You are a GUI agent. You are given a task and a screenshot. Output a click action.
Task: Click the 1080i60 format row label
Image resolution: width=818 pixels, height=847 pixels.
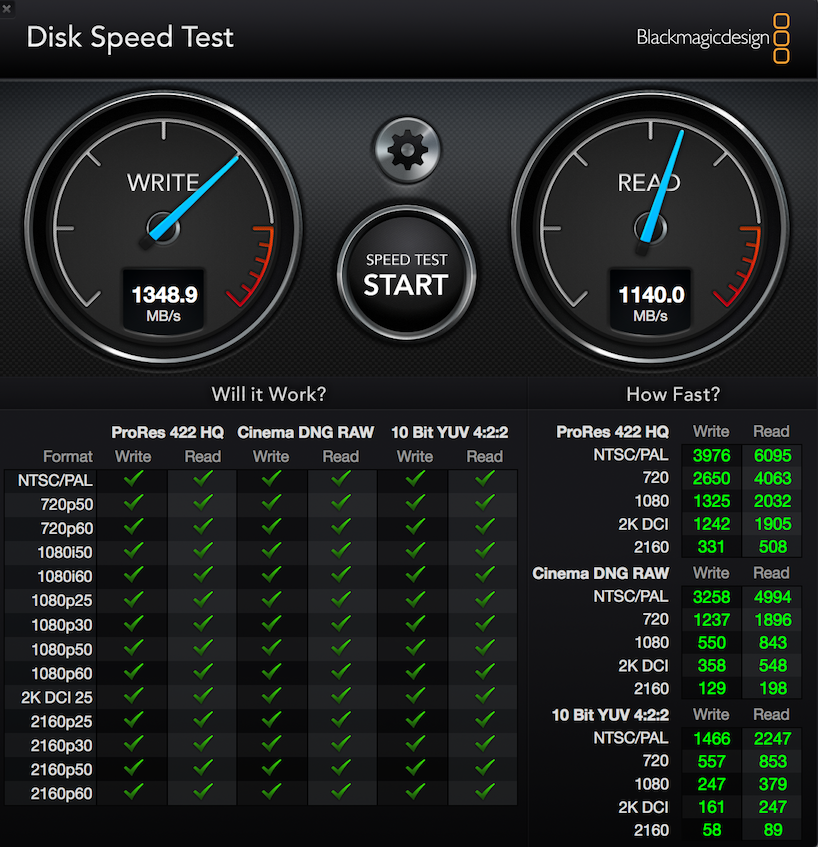coord(65,576)
